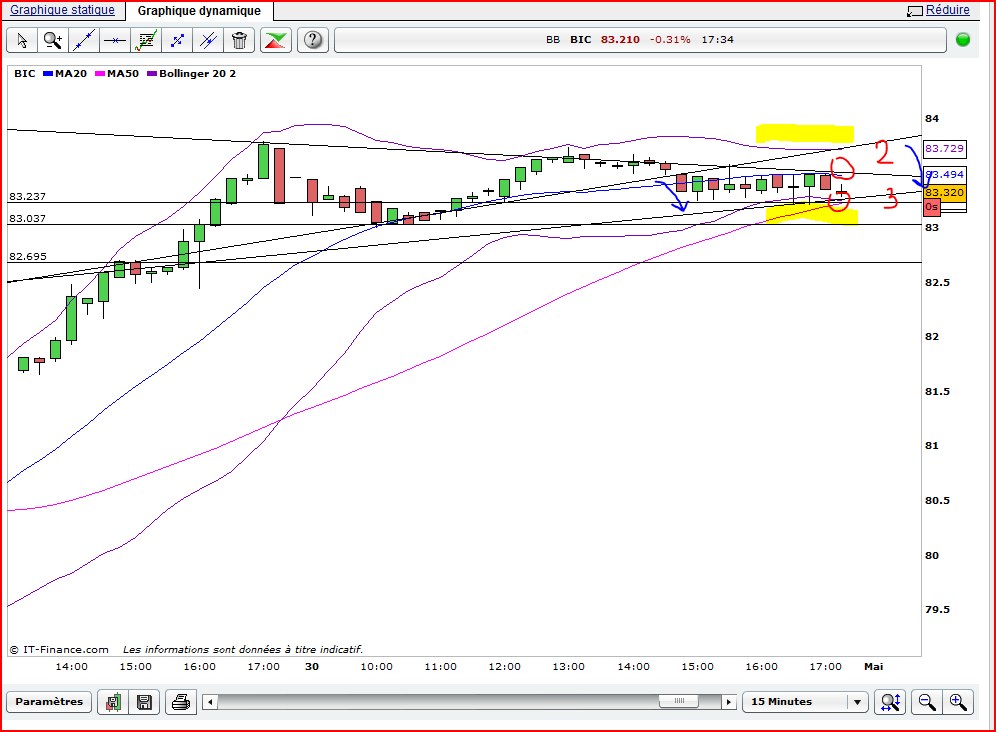Click the Réduire window icon
The height and width of the screenshot is (732, 996).
[x=915, y=11]
